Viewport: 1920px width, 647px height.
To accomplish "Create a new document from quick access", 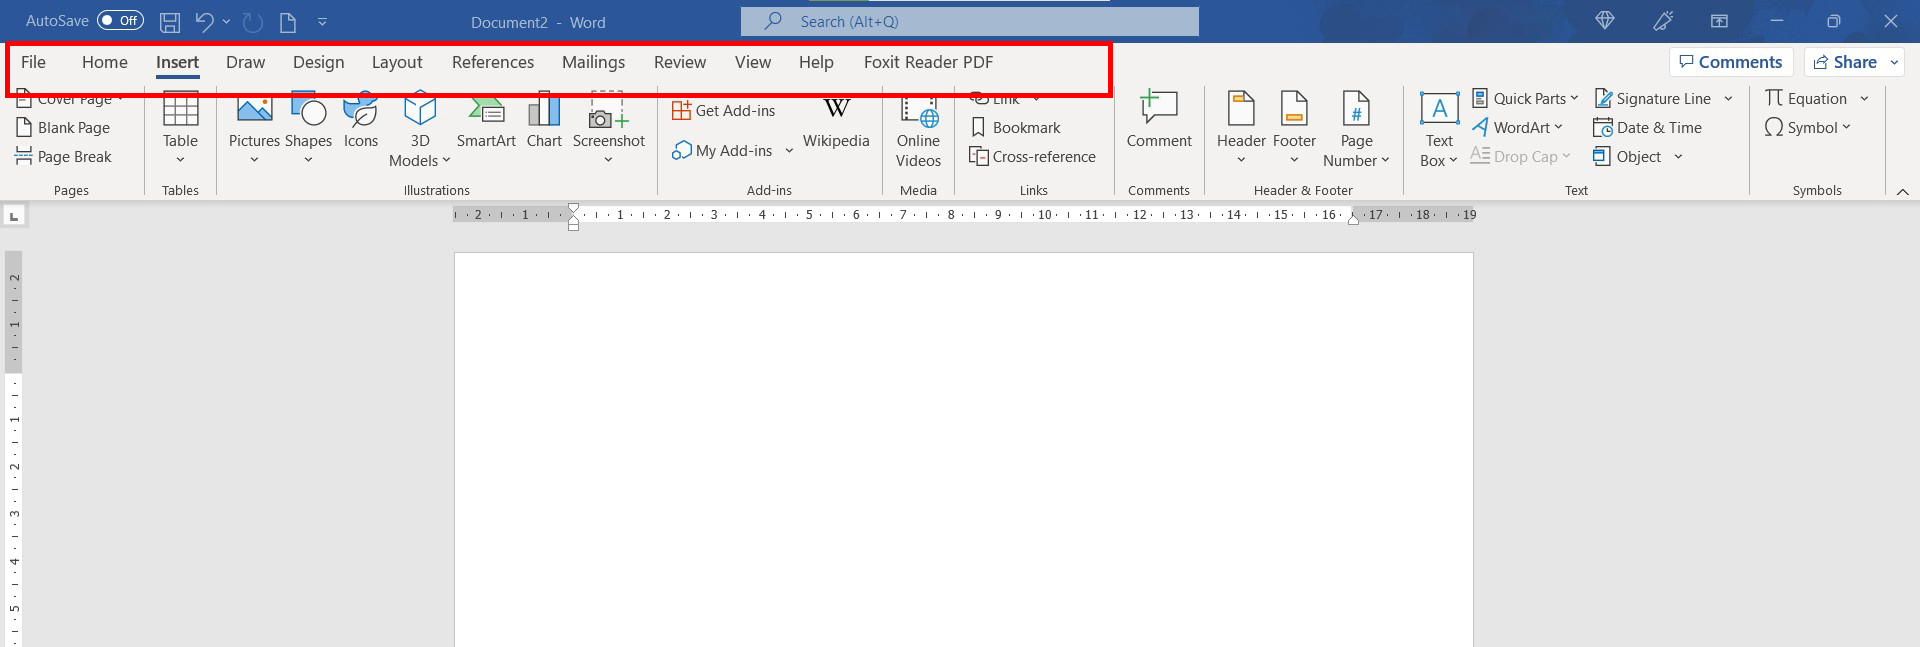I will pyautogui.click(x=288, y=22).
